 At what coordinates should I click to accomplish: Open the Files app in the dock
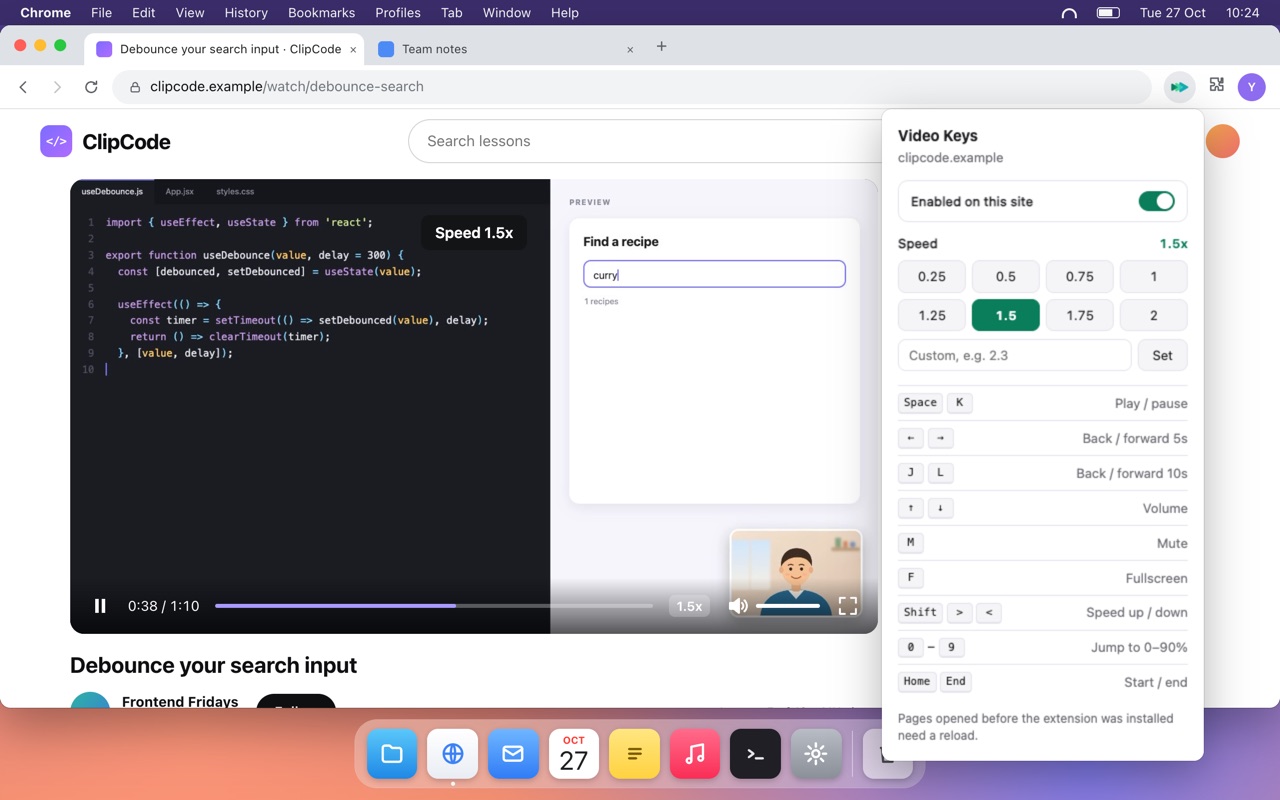pos(392,754)
